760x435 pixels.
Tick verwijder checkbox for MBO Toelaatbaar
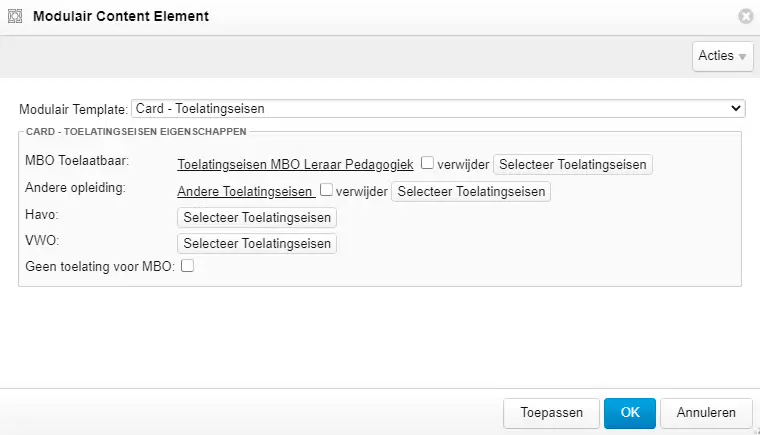click(427, 163)
